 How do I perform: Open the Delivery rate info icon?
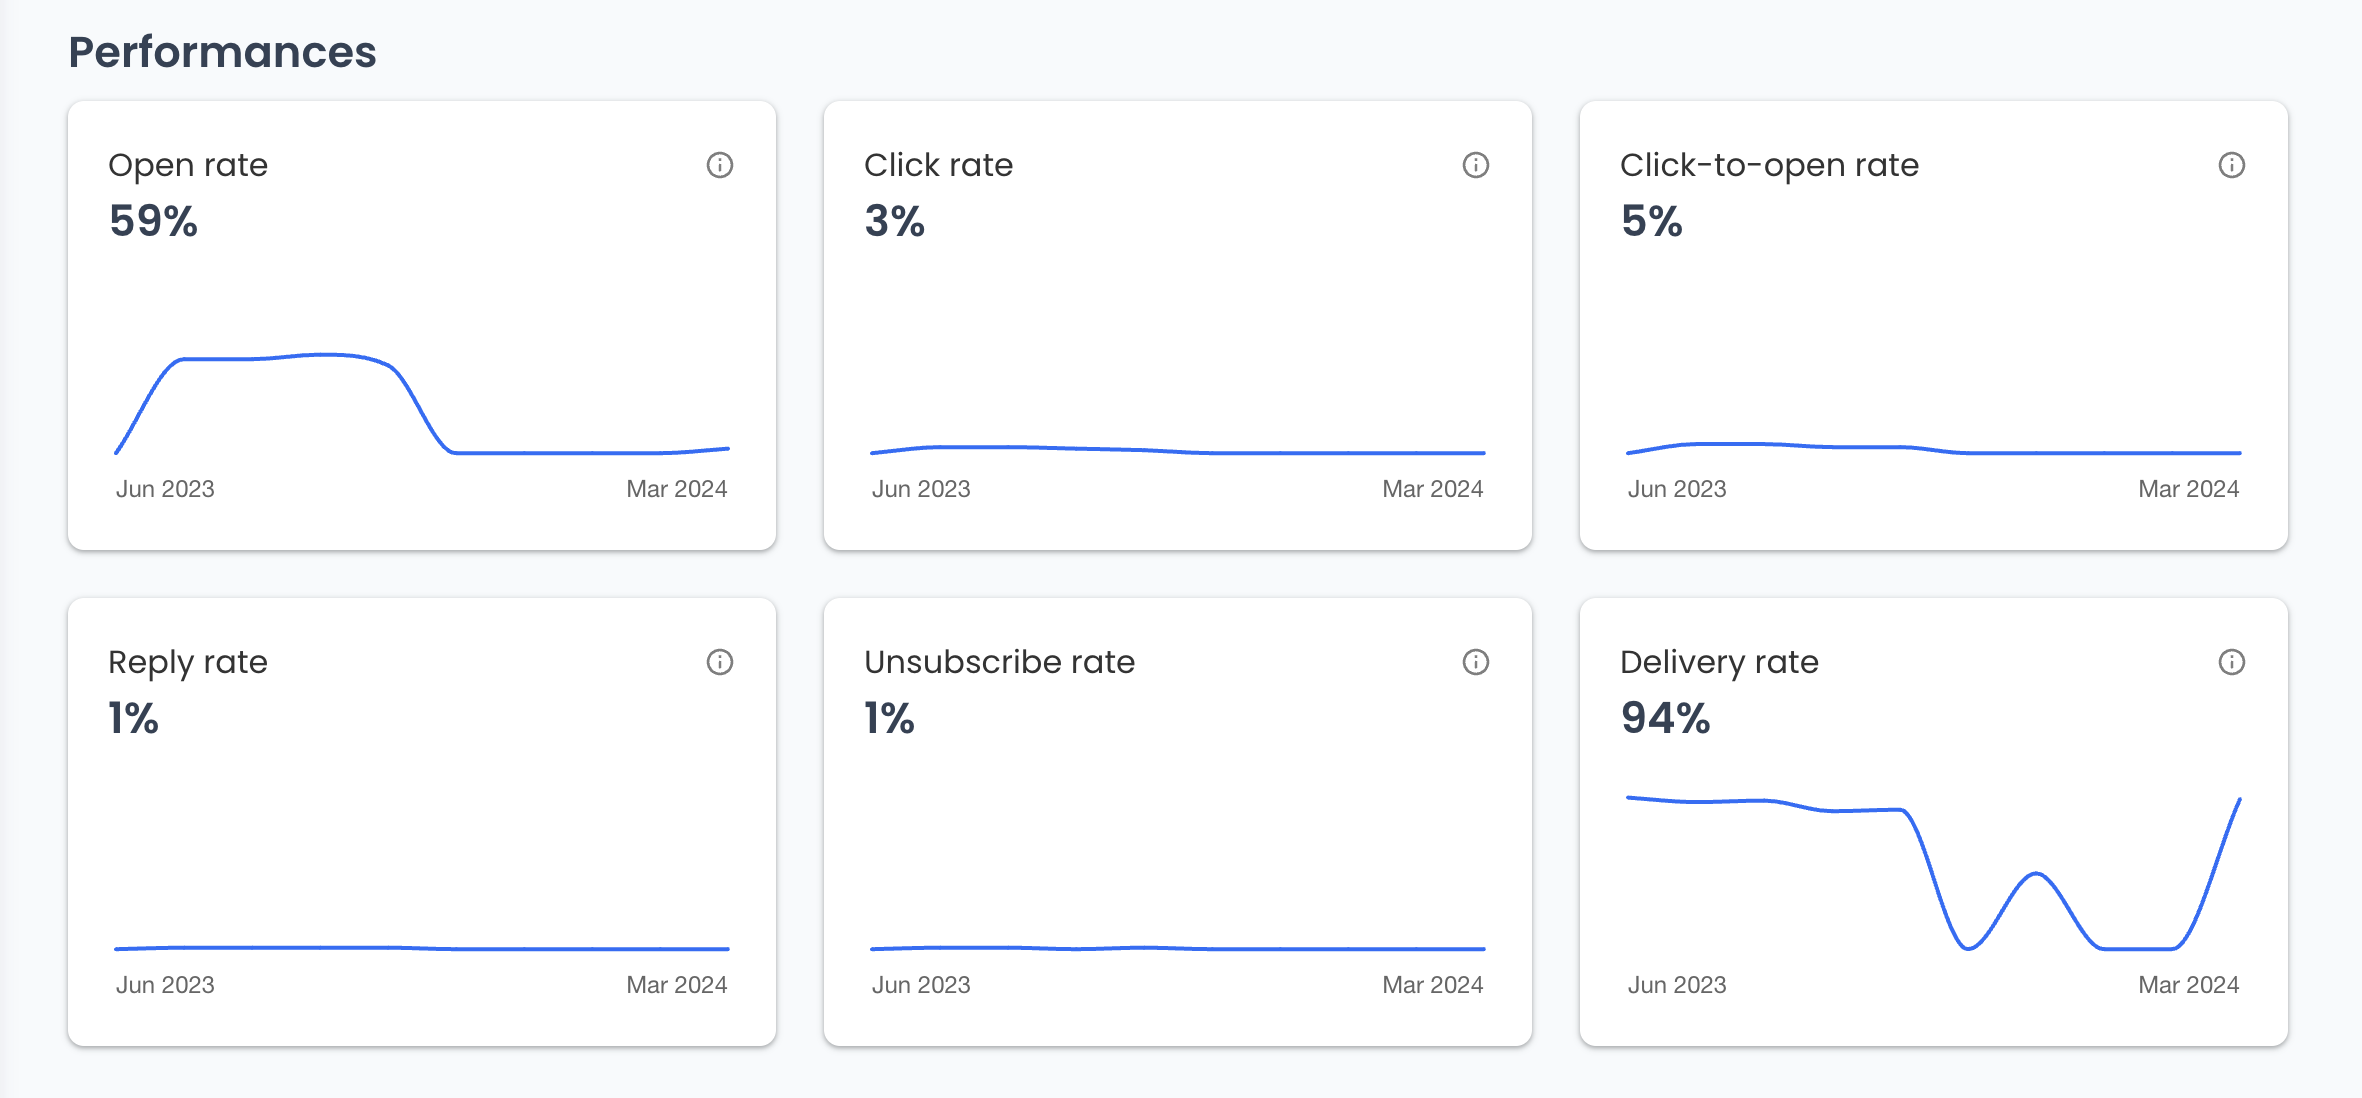[2232, 662]
